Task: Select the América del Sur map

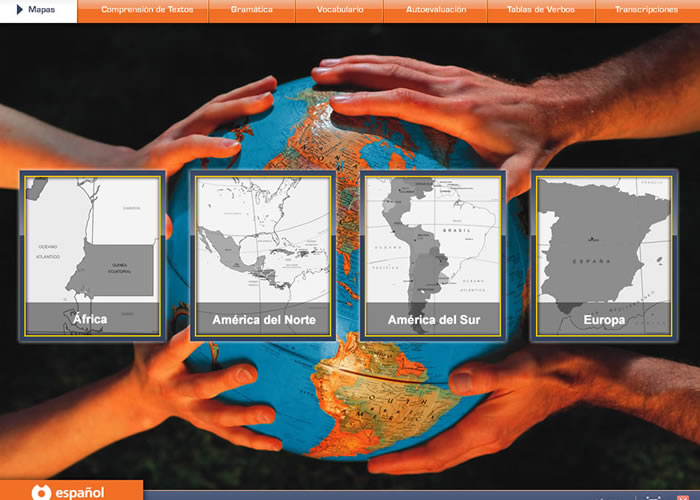Action: click(433, 256)
